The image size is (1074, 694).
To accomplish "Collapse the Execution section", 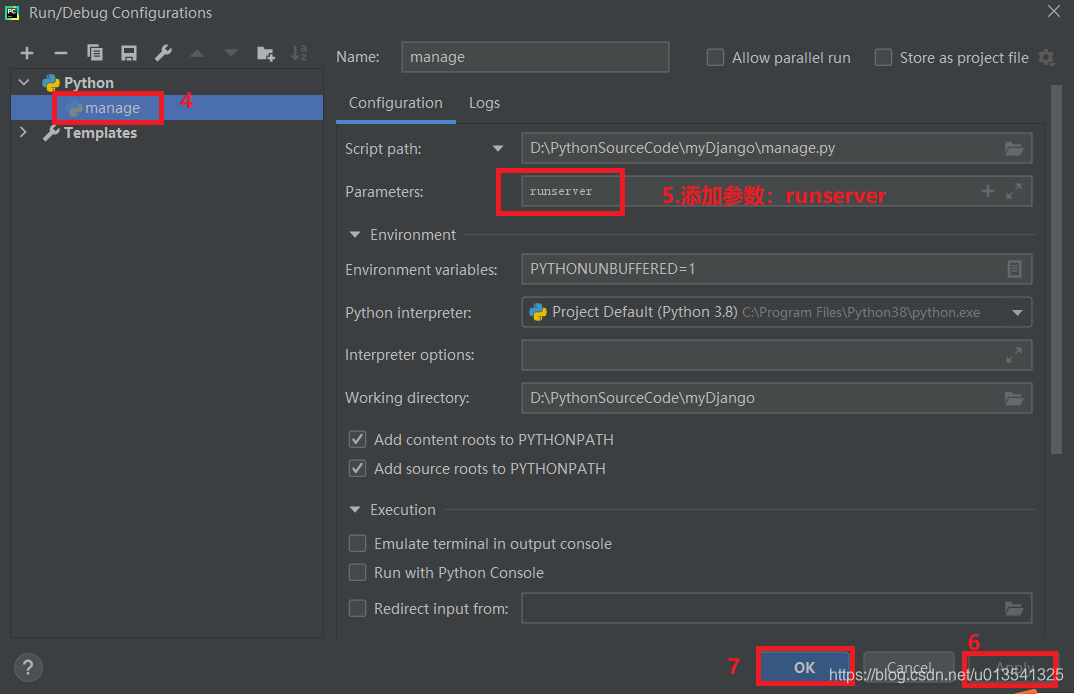I will (x=355, y=510).
